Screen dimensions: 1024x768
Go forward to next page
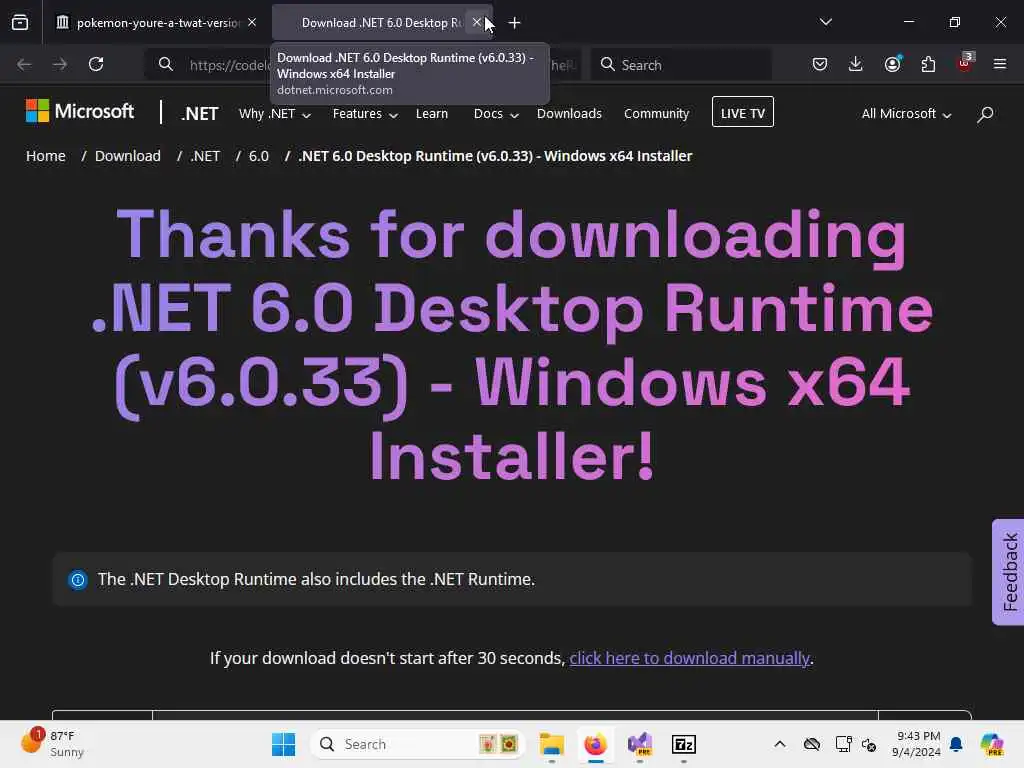point(59,64)
